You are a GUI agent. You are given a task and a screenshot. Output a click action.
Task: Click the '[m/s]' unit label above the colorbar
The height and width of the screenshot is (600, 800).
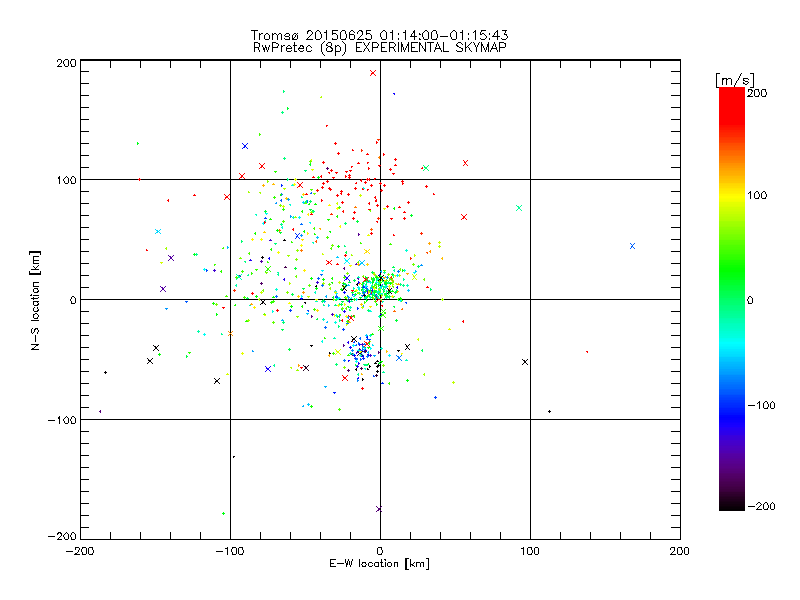tap(735, 80)
